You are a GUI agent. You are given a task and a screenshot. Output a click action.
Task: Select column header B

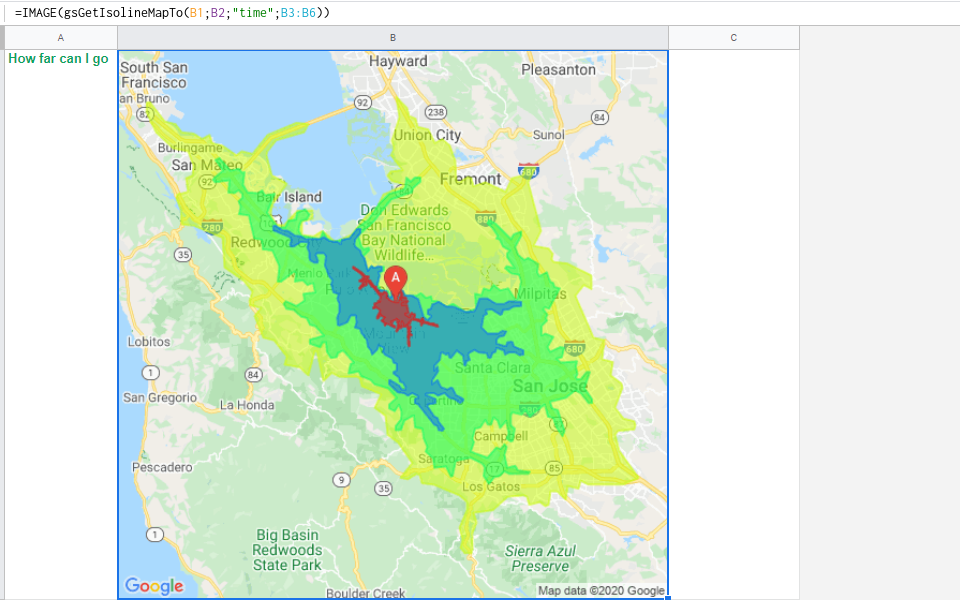click(393, 37)
